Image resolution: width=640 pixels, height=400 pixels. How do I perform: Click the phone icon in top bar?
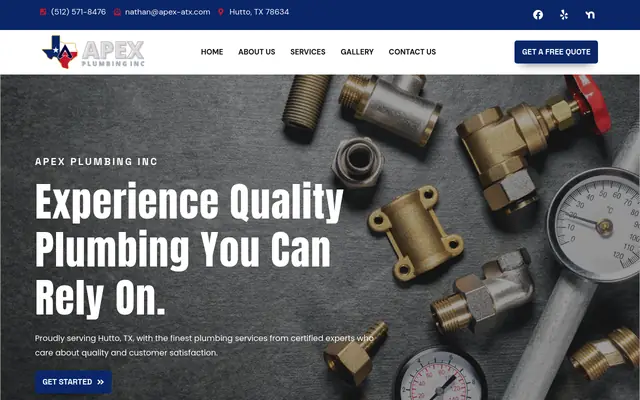43,12
